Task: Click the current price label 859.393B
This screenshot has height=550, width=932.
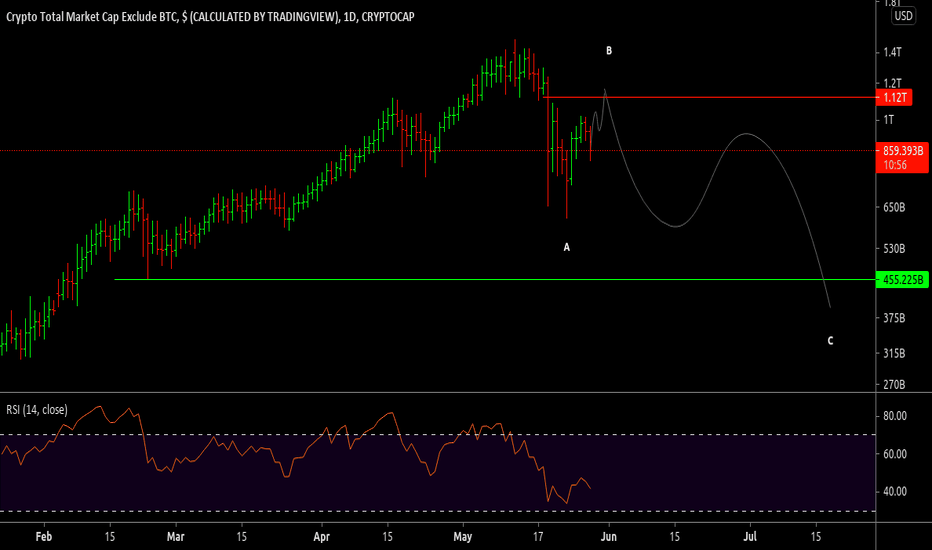Action: click(x=902, y=151)
